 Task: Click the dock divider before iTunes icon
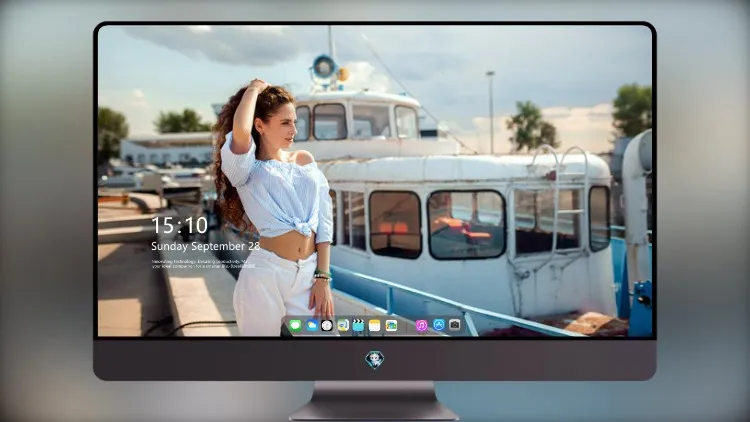click(407, 325)
